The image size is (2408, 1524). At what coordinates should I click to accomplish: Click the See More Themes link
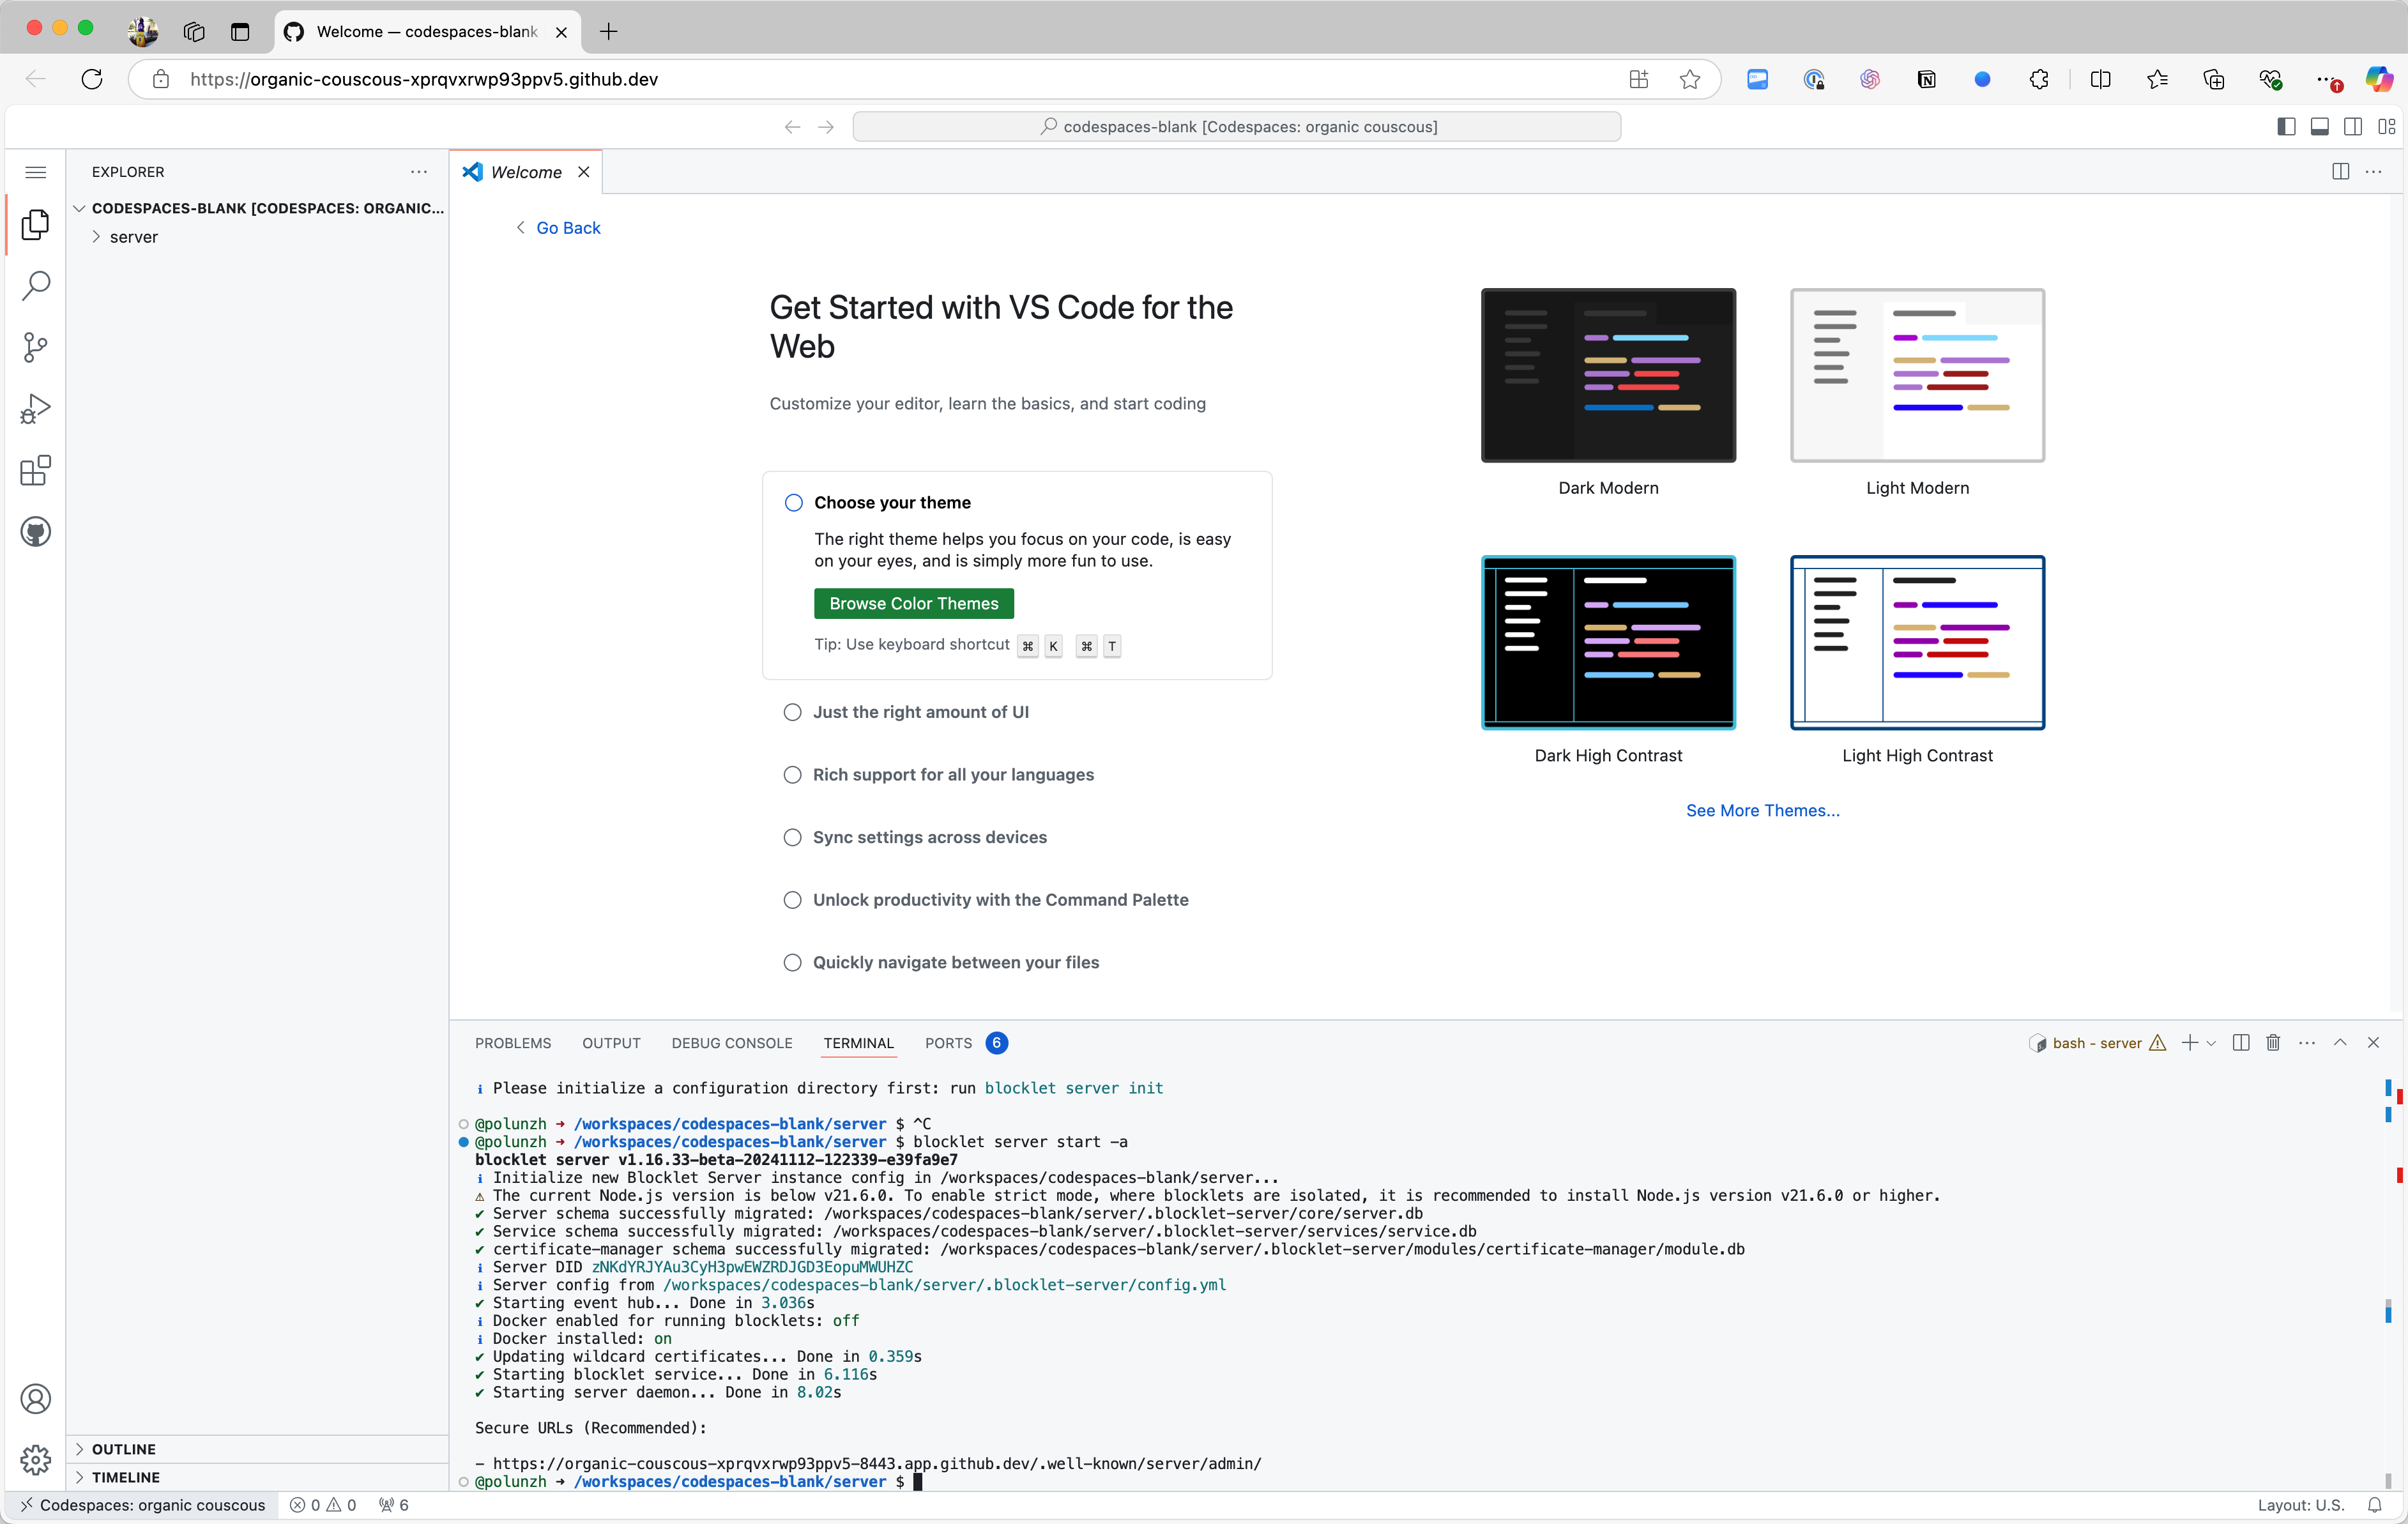pos(1762,810)
